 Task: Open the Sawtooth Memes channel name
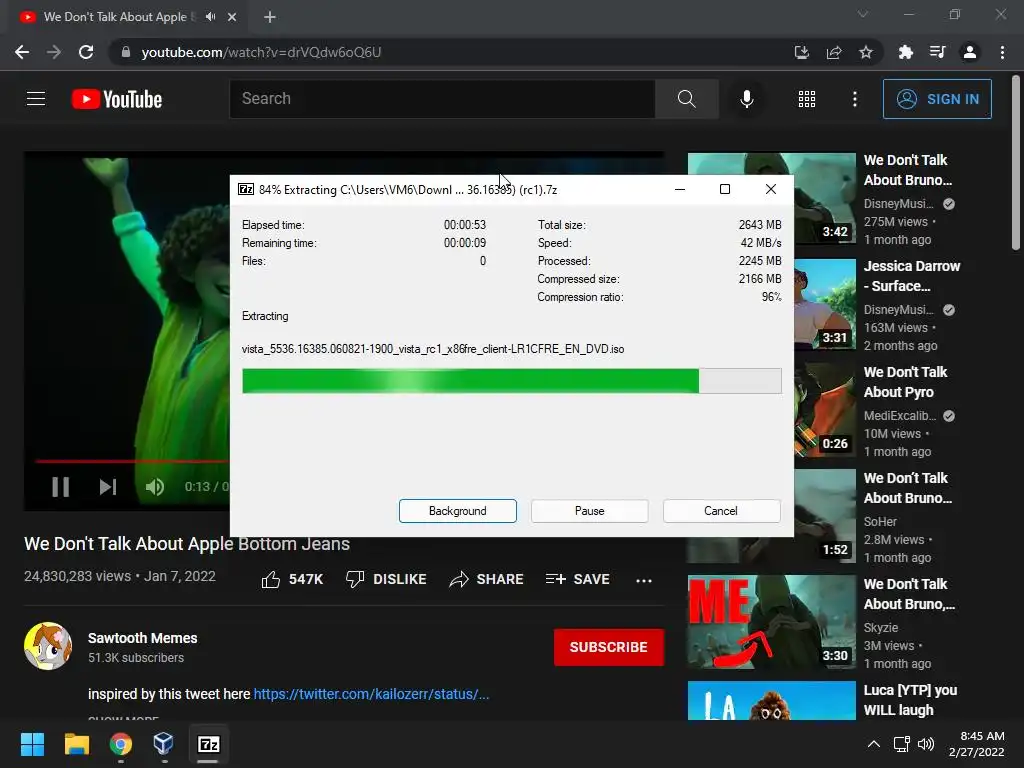[x=142, y=638]
